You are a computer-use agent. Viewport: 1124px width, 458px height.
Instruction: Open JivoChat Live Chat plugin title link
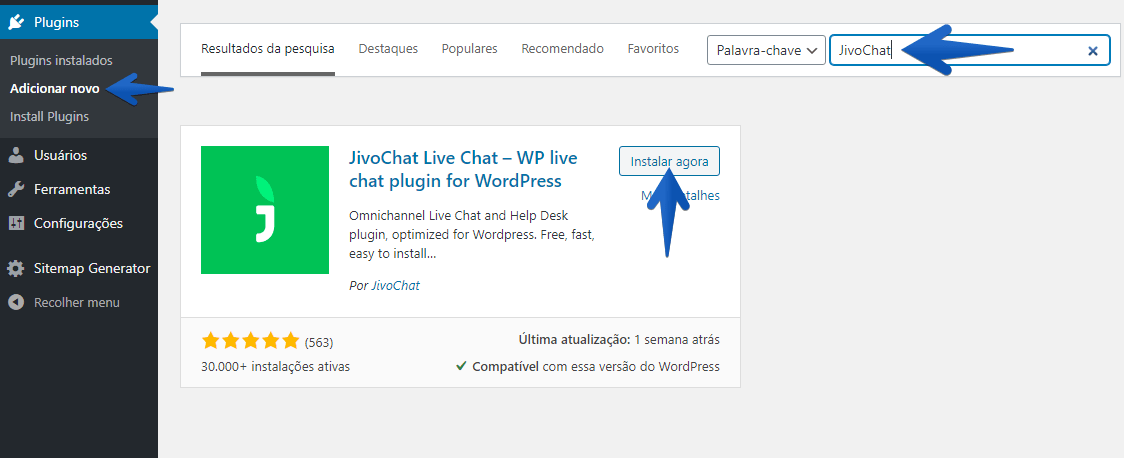pos(463,169)
